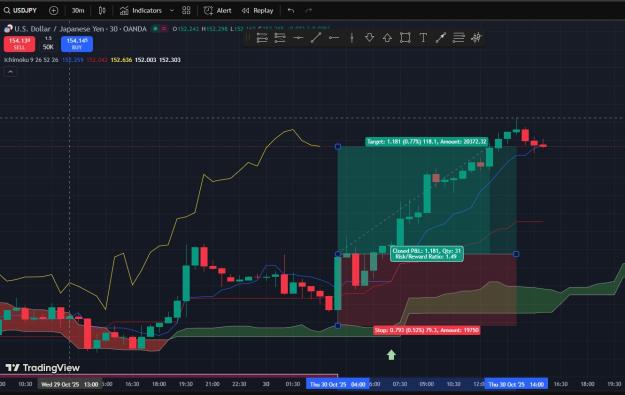625x395 pixels.
Task: Click the position's entry handle on the left
Action: [338, 254]
